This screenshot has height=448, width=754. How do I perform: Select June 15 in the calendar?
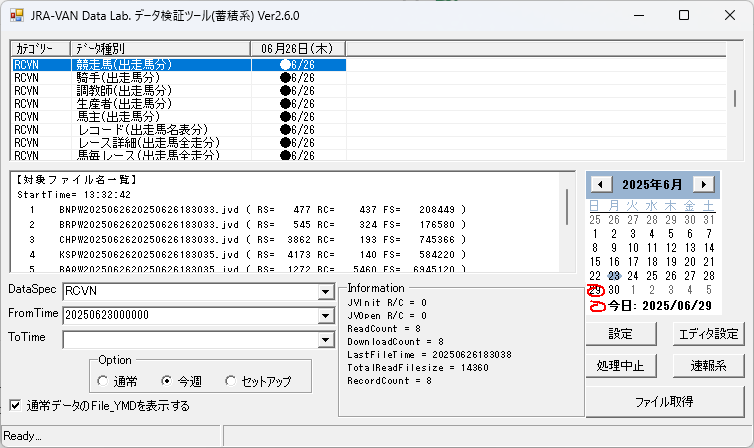595,262
